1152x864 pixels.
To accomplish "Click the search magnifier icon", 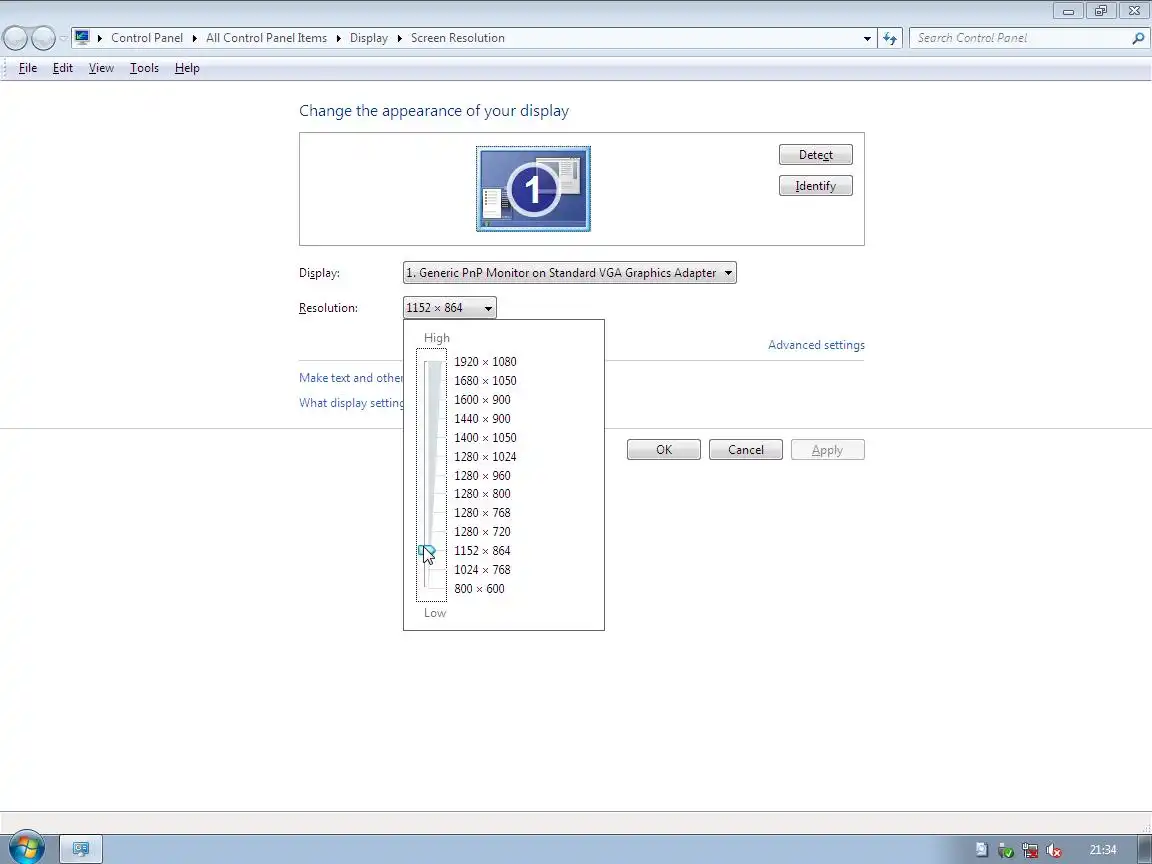I will click(1138, 38).
